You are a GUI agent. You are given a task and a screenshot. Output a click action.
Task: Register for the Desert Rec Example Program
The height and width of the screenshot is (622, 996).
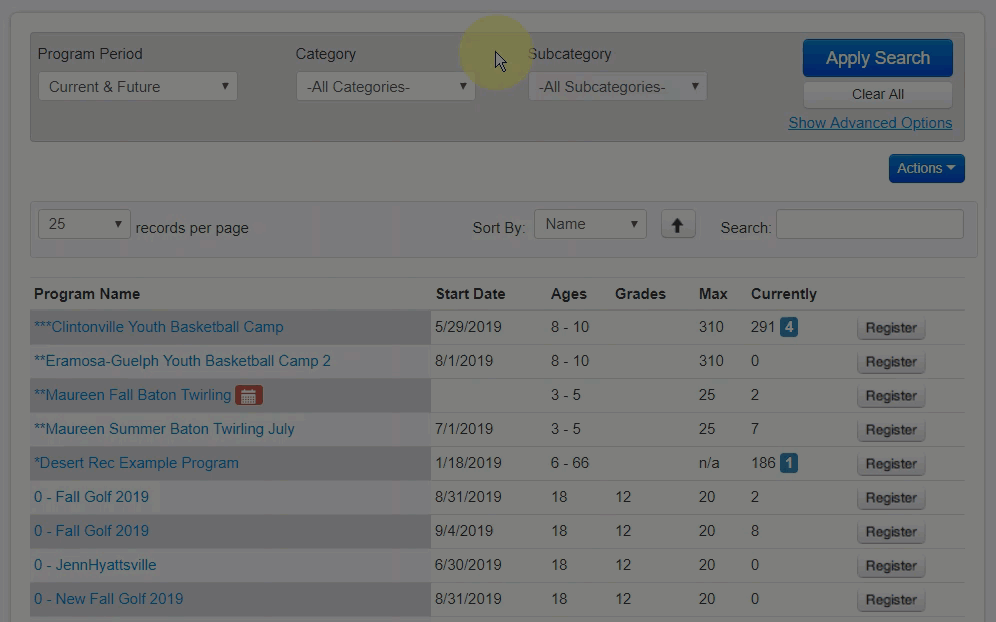(x=890, y=464)
